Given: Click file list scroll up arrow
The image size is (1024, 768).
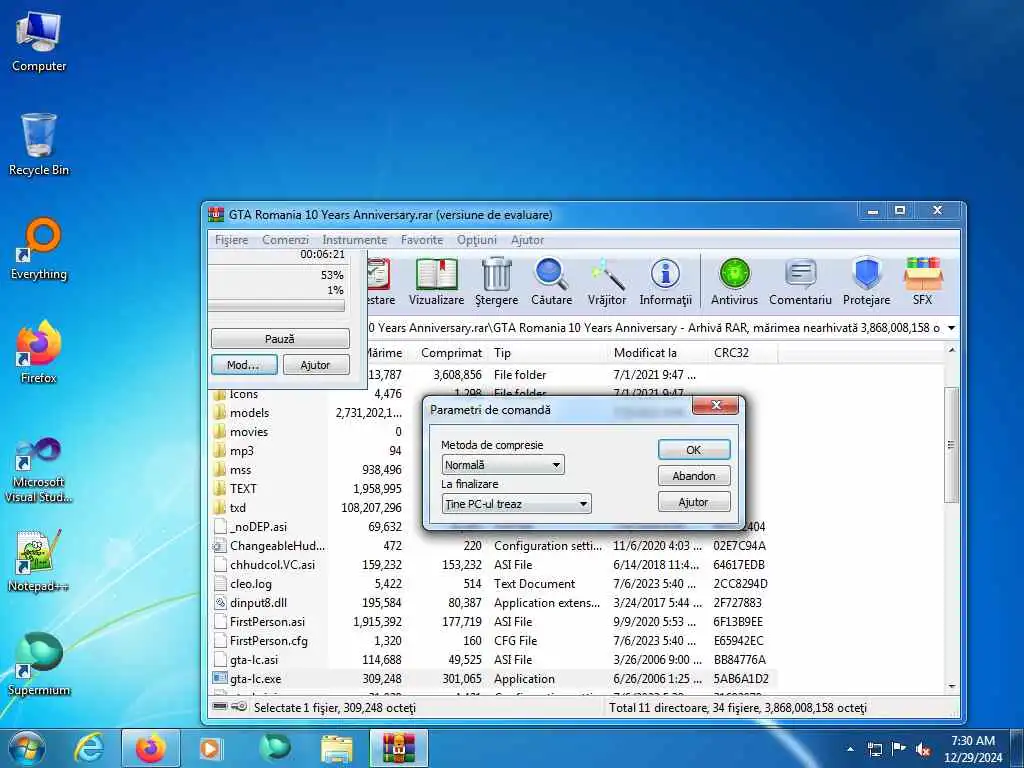Looking at the screenshot, I should [x=952, y=351].
